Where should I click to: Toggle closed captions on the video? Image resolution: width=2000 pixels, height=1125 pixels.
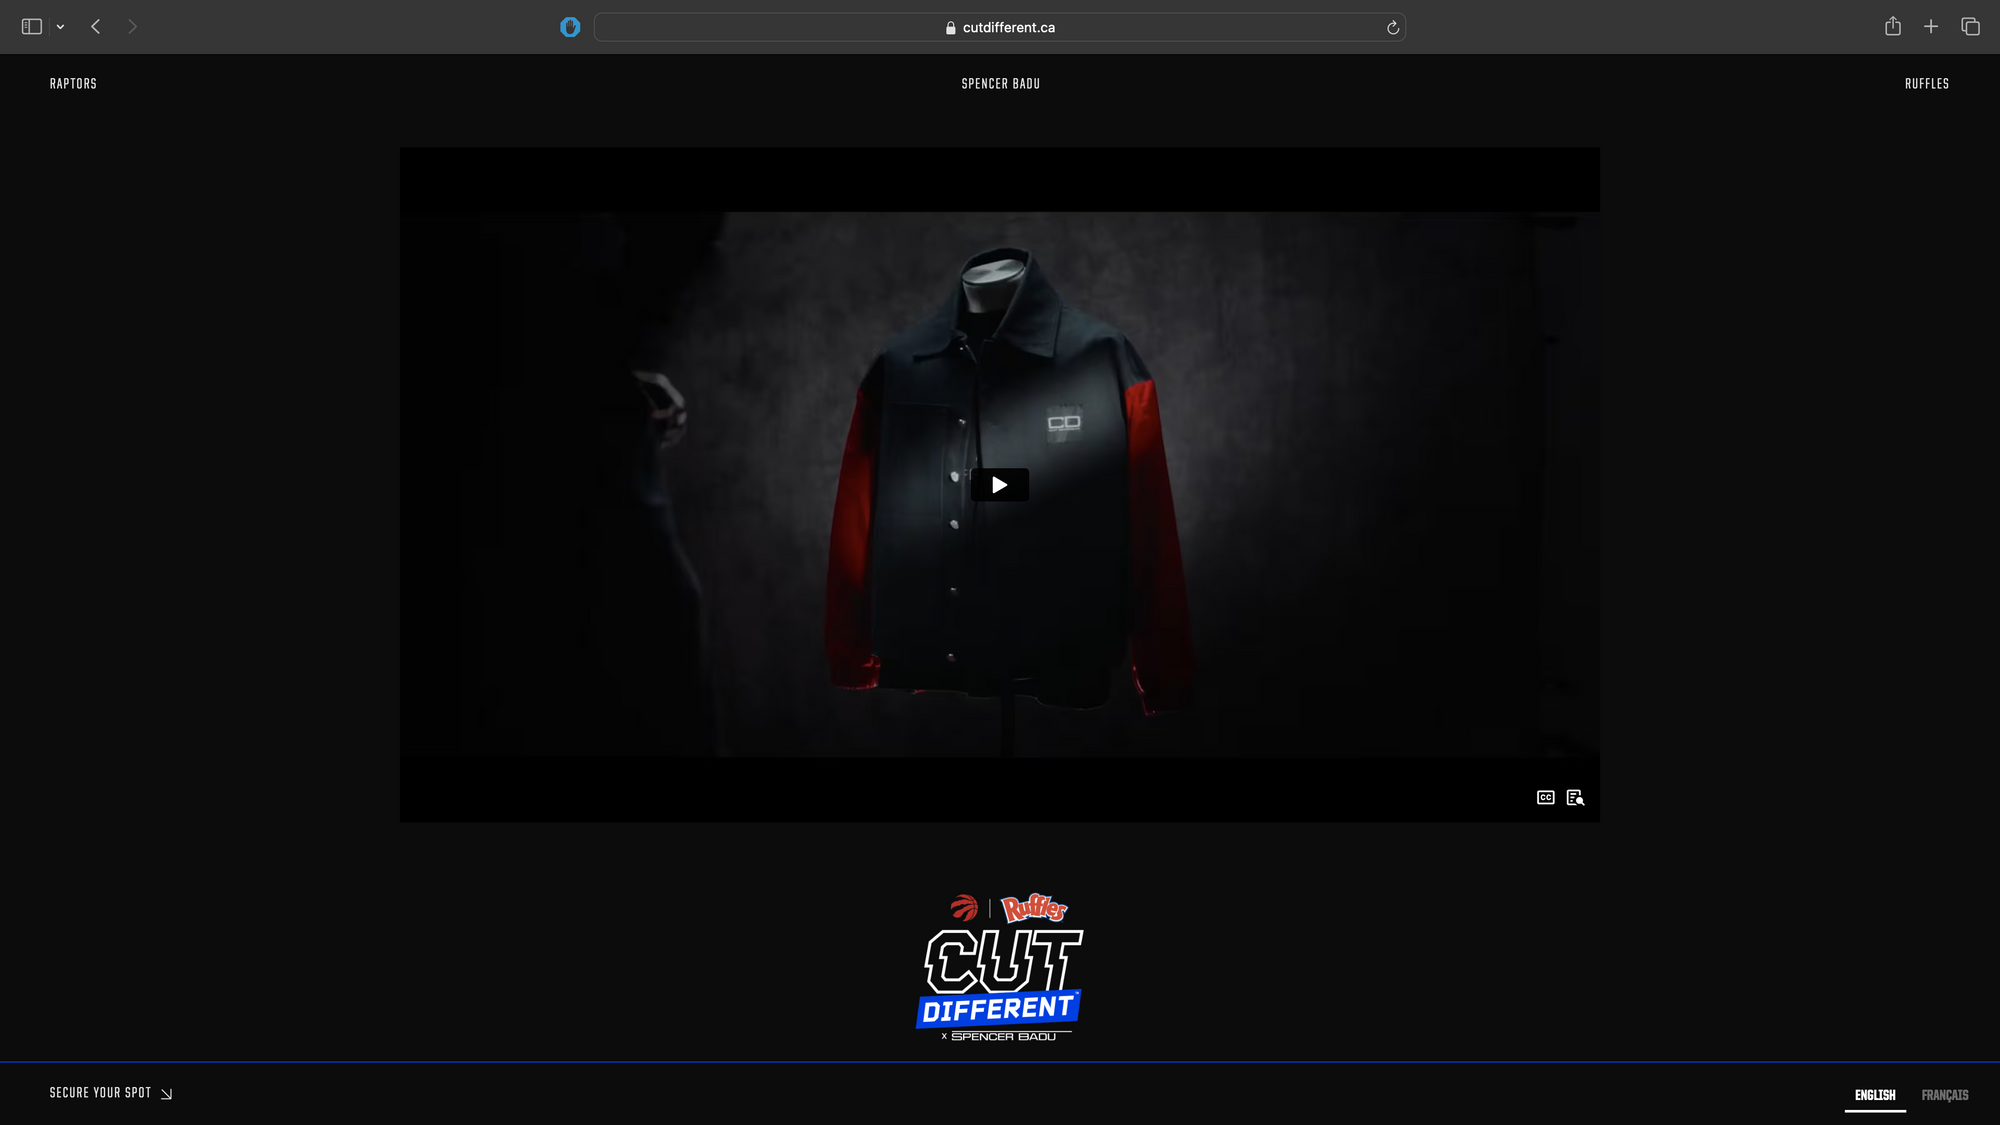coord(1545,797)
